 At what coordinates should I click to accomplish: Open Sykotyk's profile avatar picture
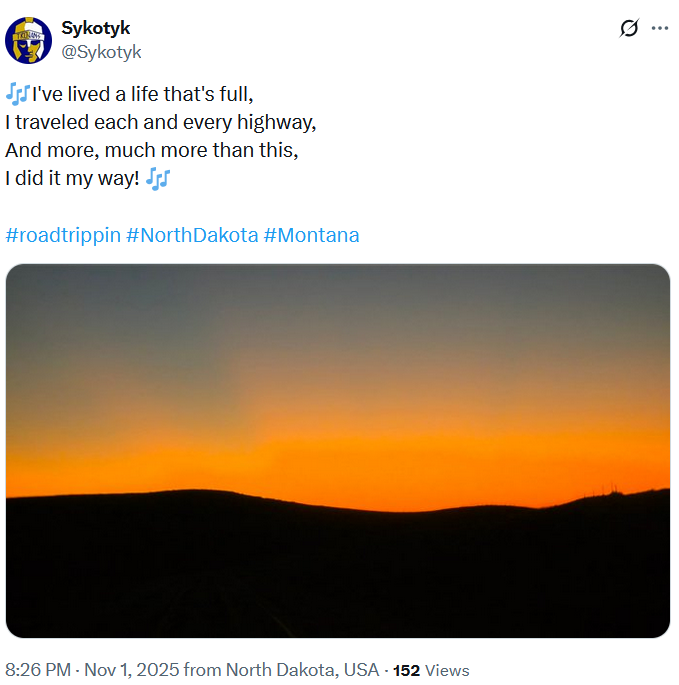pos(29,41)
